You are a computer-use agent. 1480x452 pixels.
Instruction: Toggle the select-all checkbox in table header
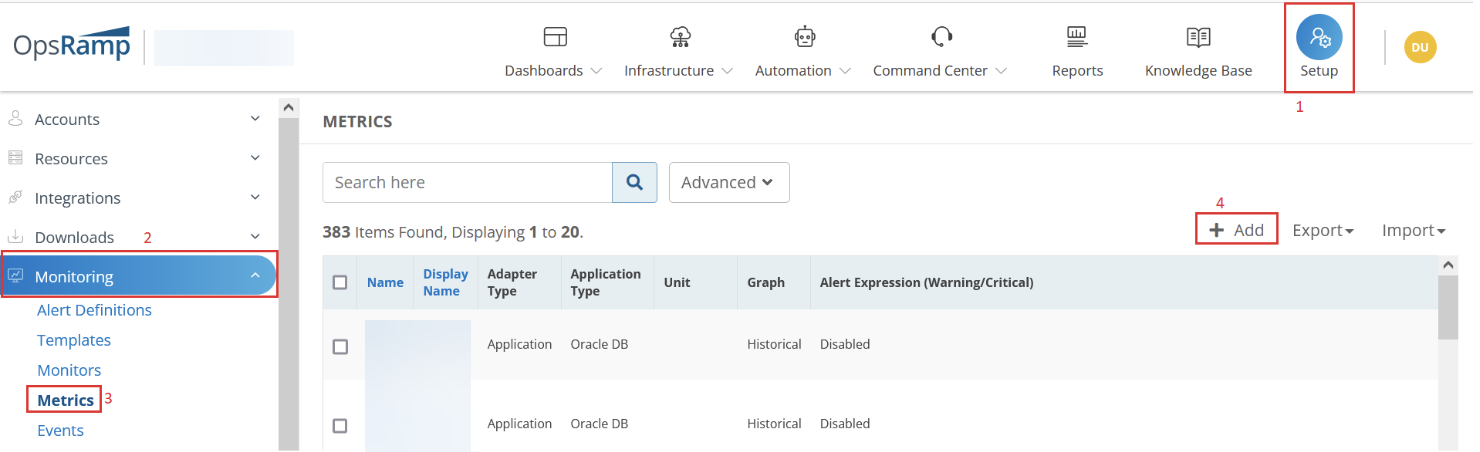pos(340,283)
